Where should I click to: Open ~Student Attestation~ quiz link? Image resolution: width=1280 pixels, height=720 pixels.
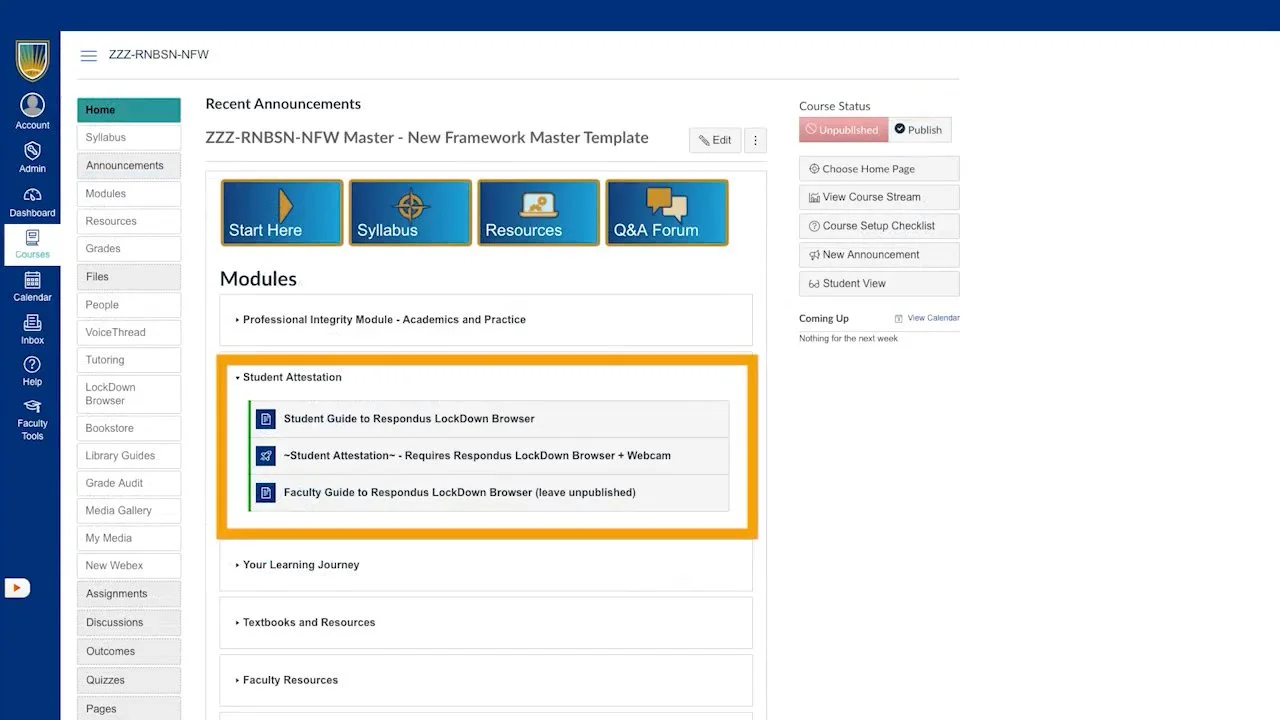coord(477,456)
